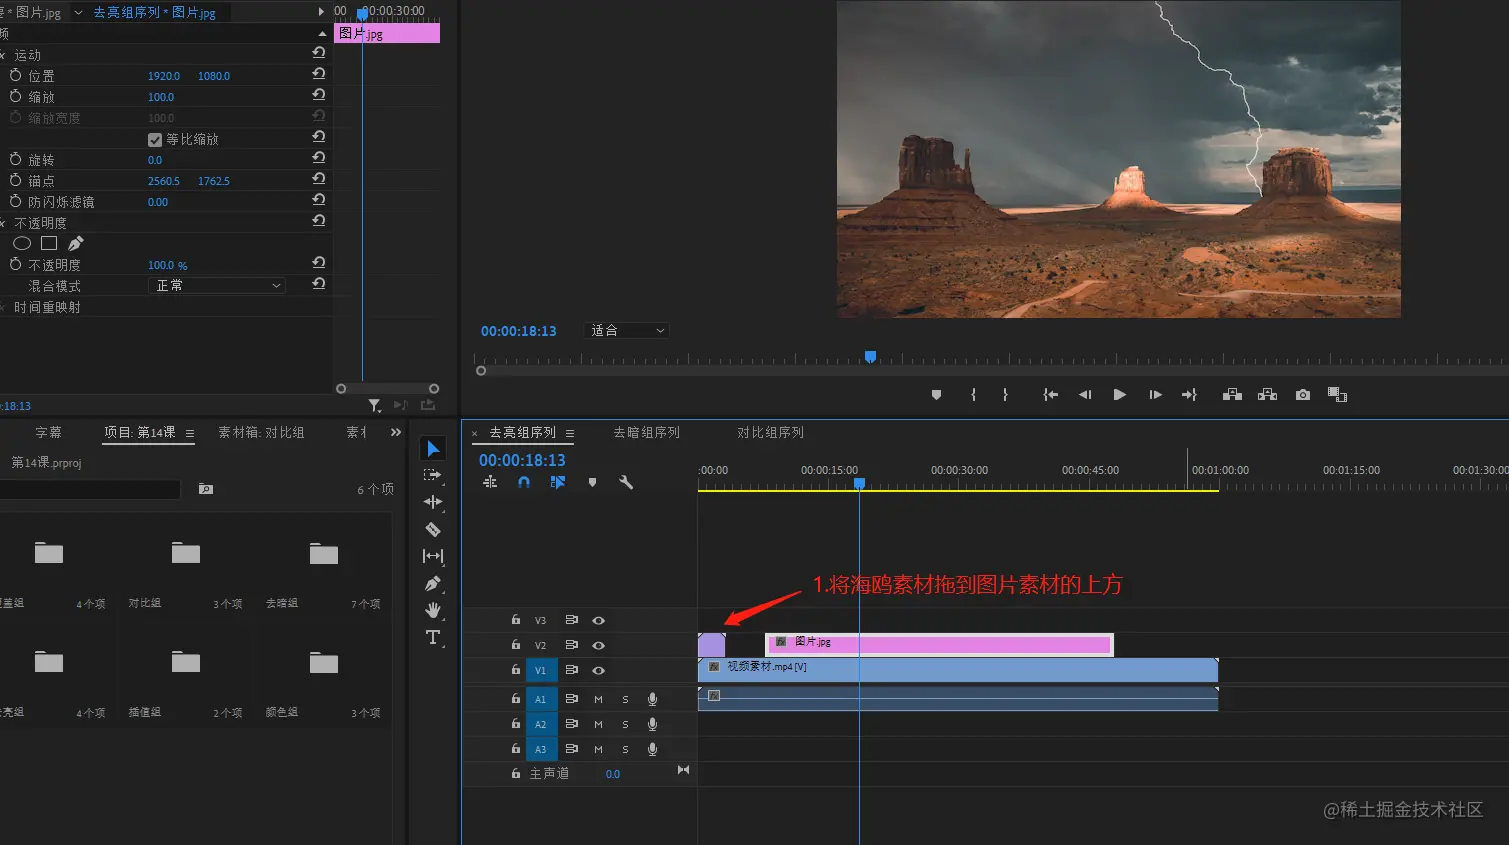The width and height of the screenshot is (1509, 845).
Task: Switch to 去暗组序列 timeline tab
Action: pos(646,432)
